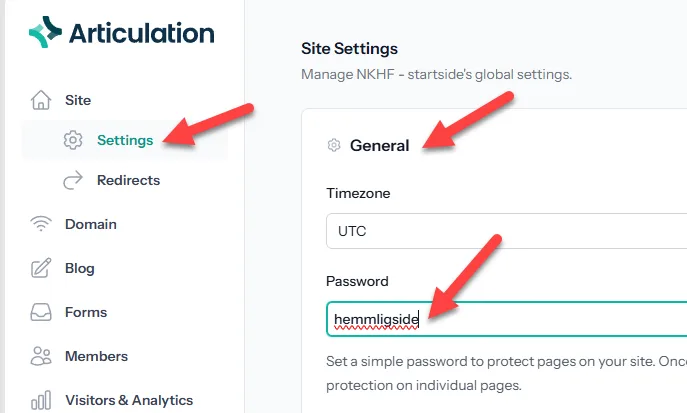The height and width of the screenshot is (413, 687).
Task: Click the Blog pencil icon
Action: (41, 268)
